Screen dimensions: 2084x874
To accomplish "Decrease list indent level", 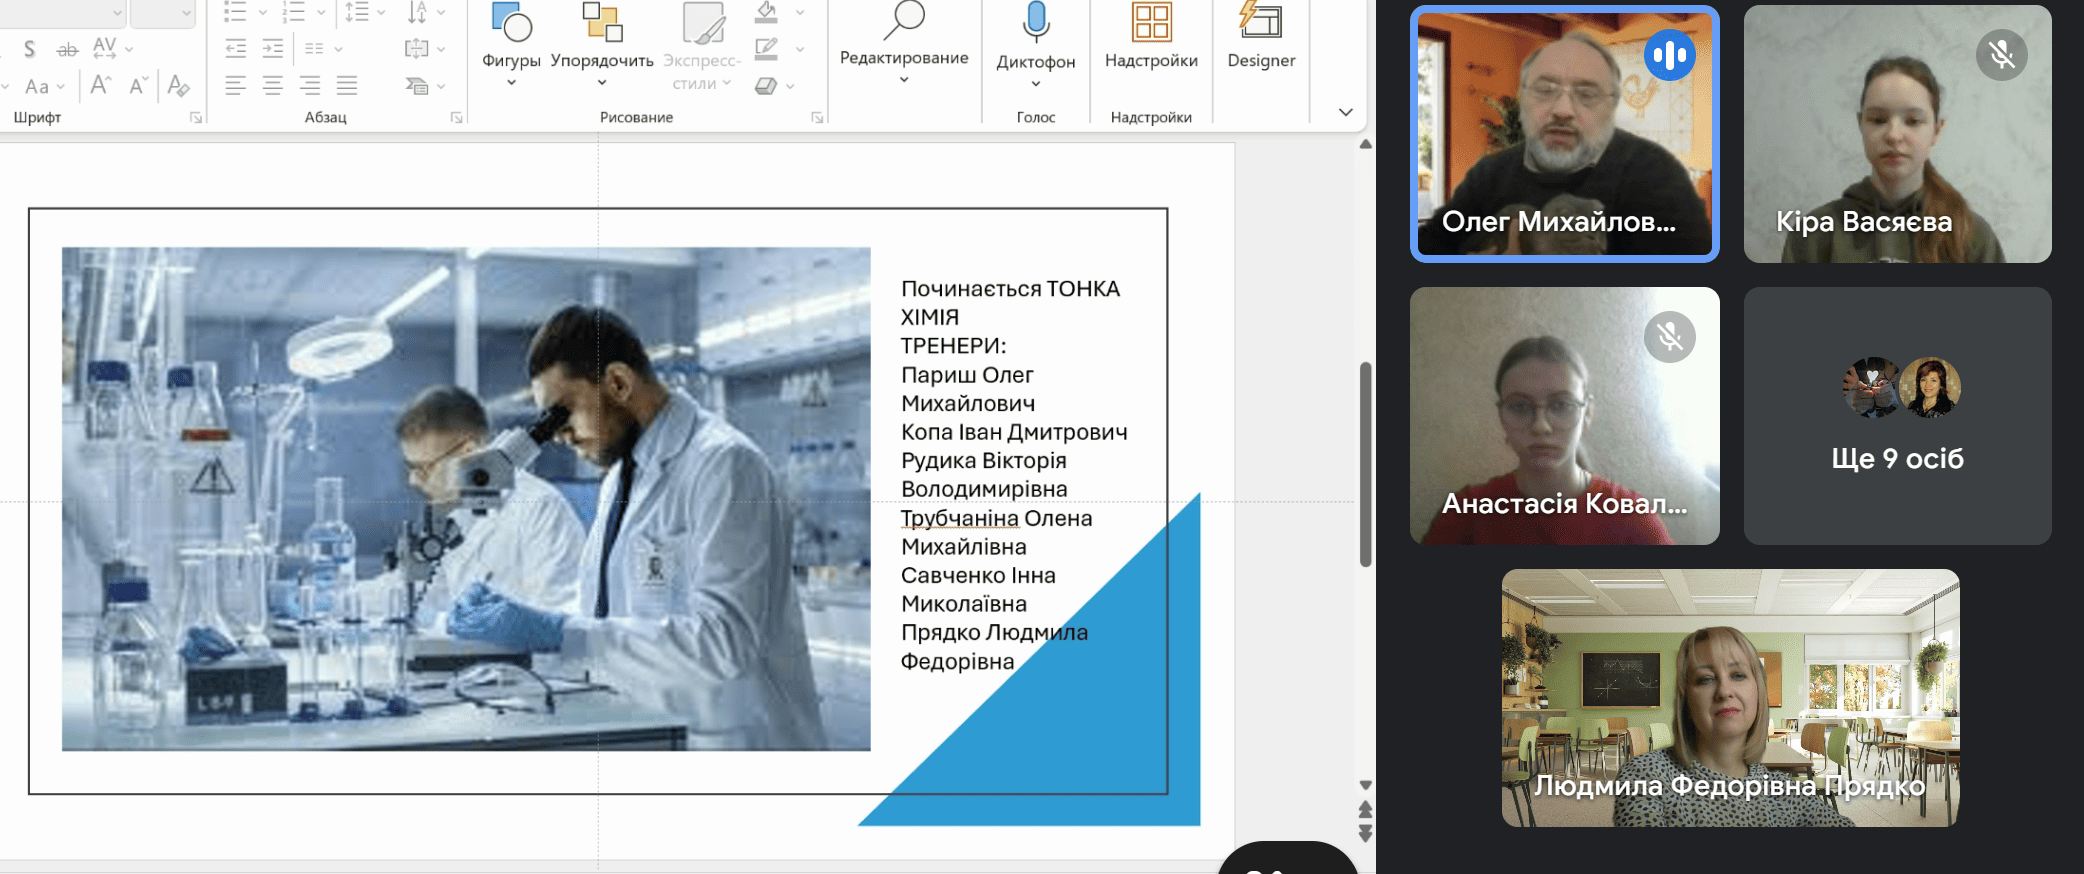I will 236,48.
